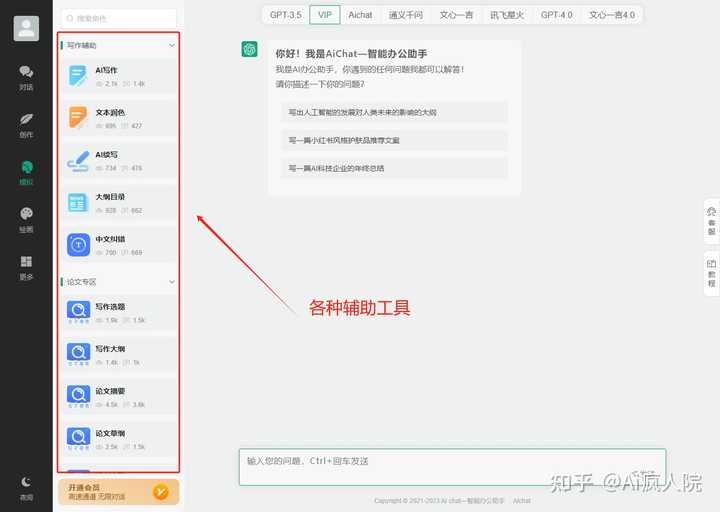Choose the 小红书 skincare recommendation prompt

coord(394,141)
